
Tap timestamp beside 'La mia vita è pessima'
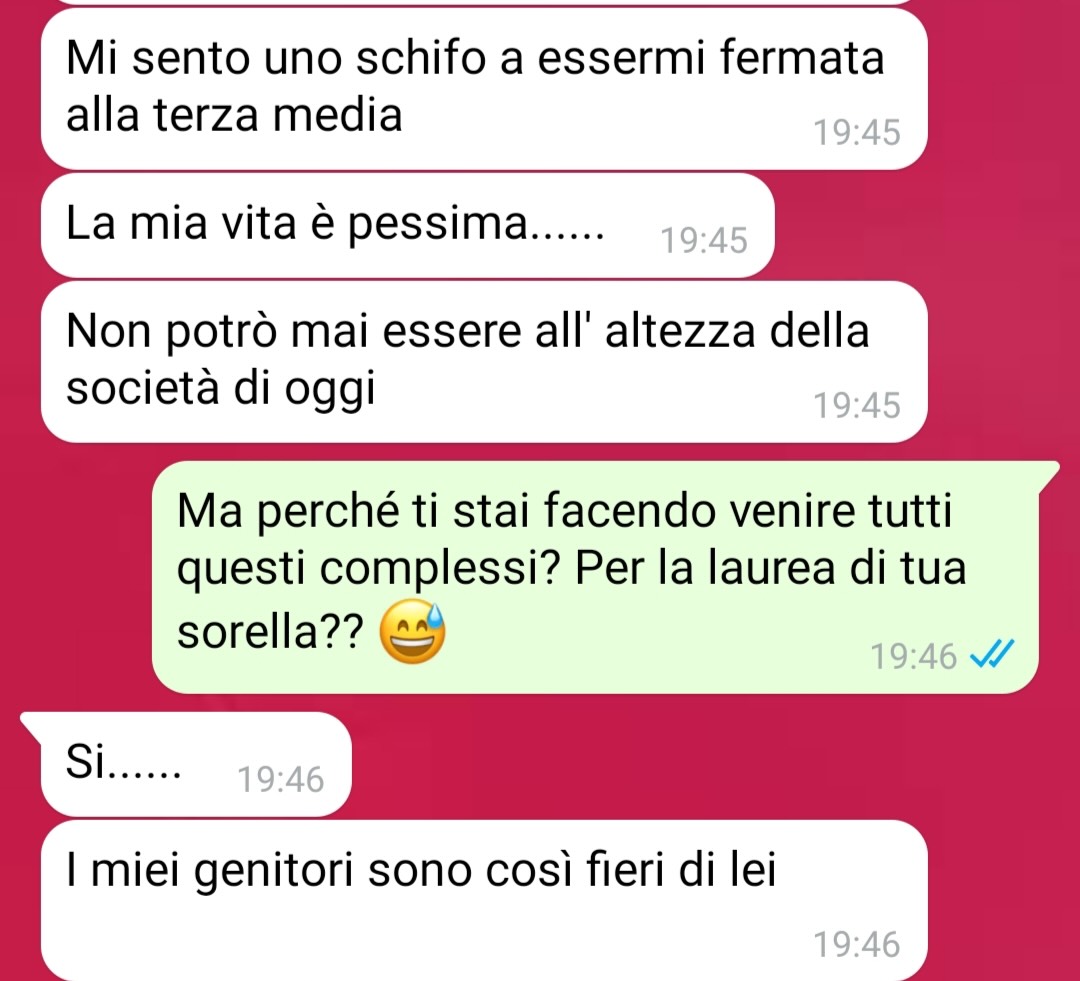704,240
